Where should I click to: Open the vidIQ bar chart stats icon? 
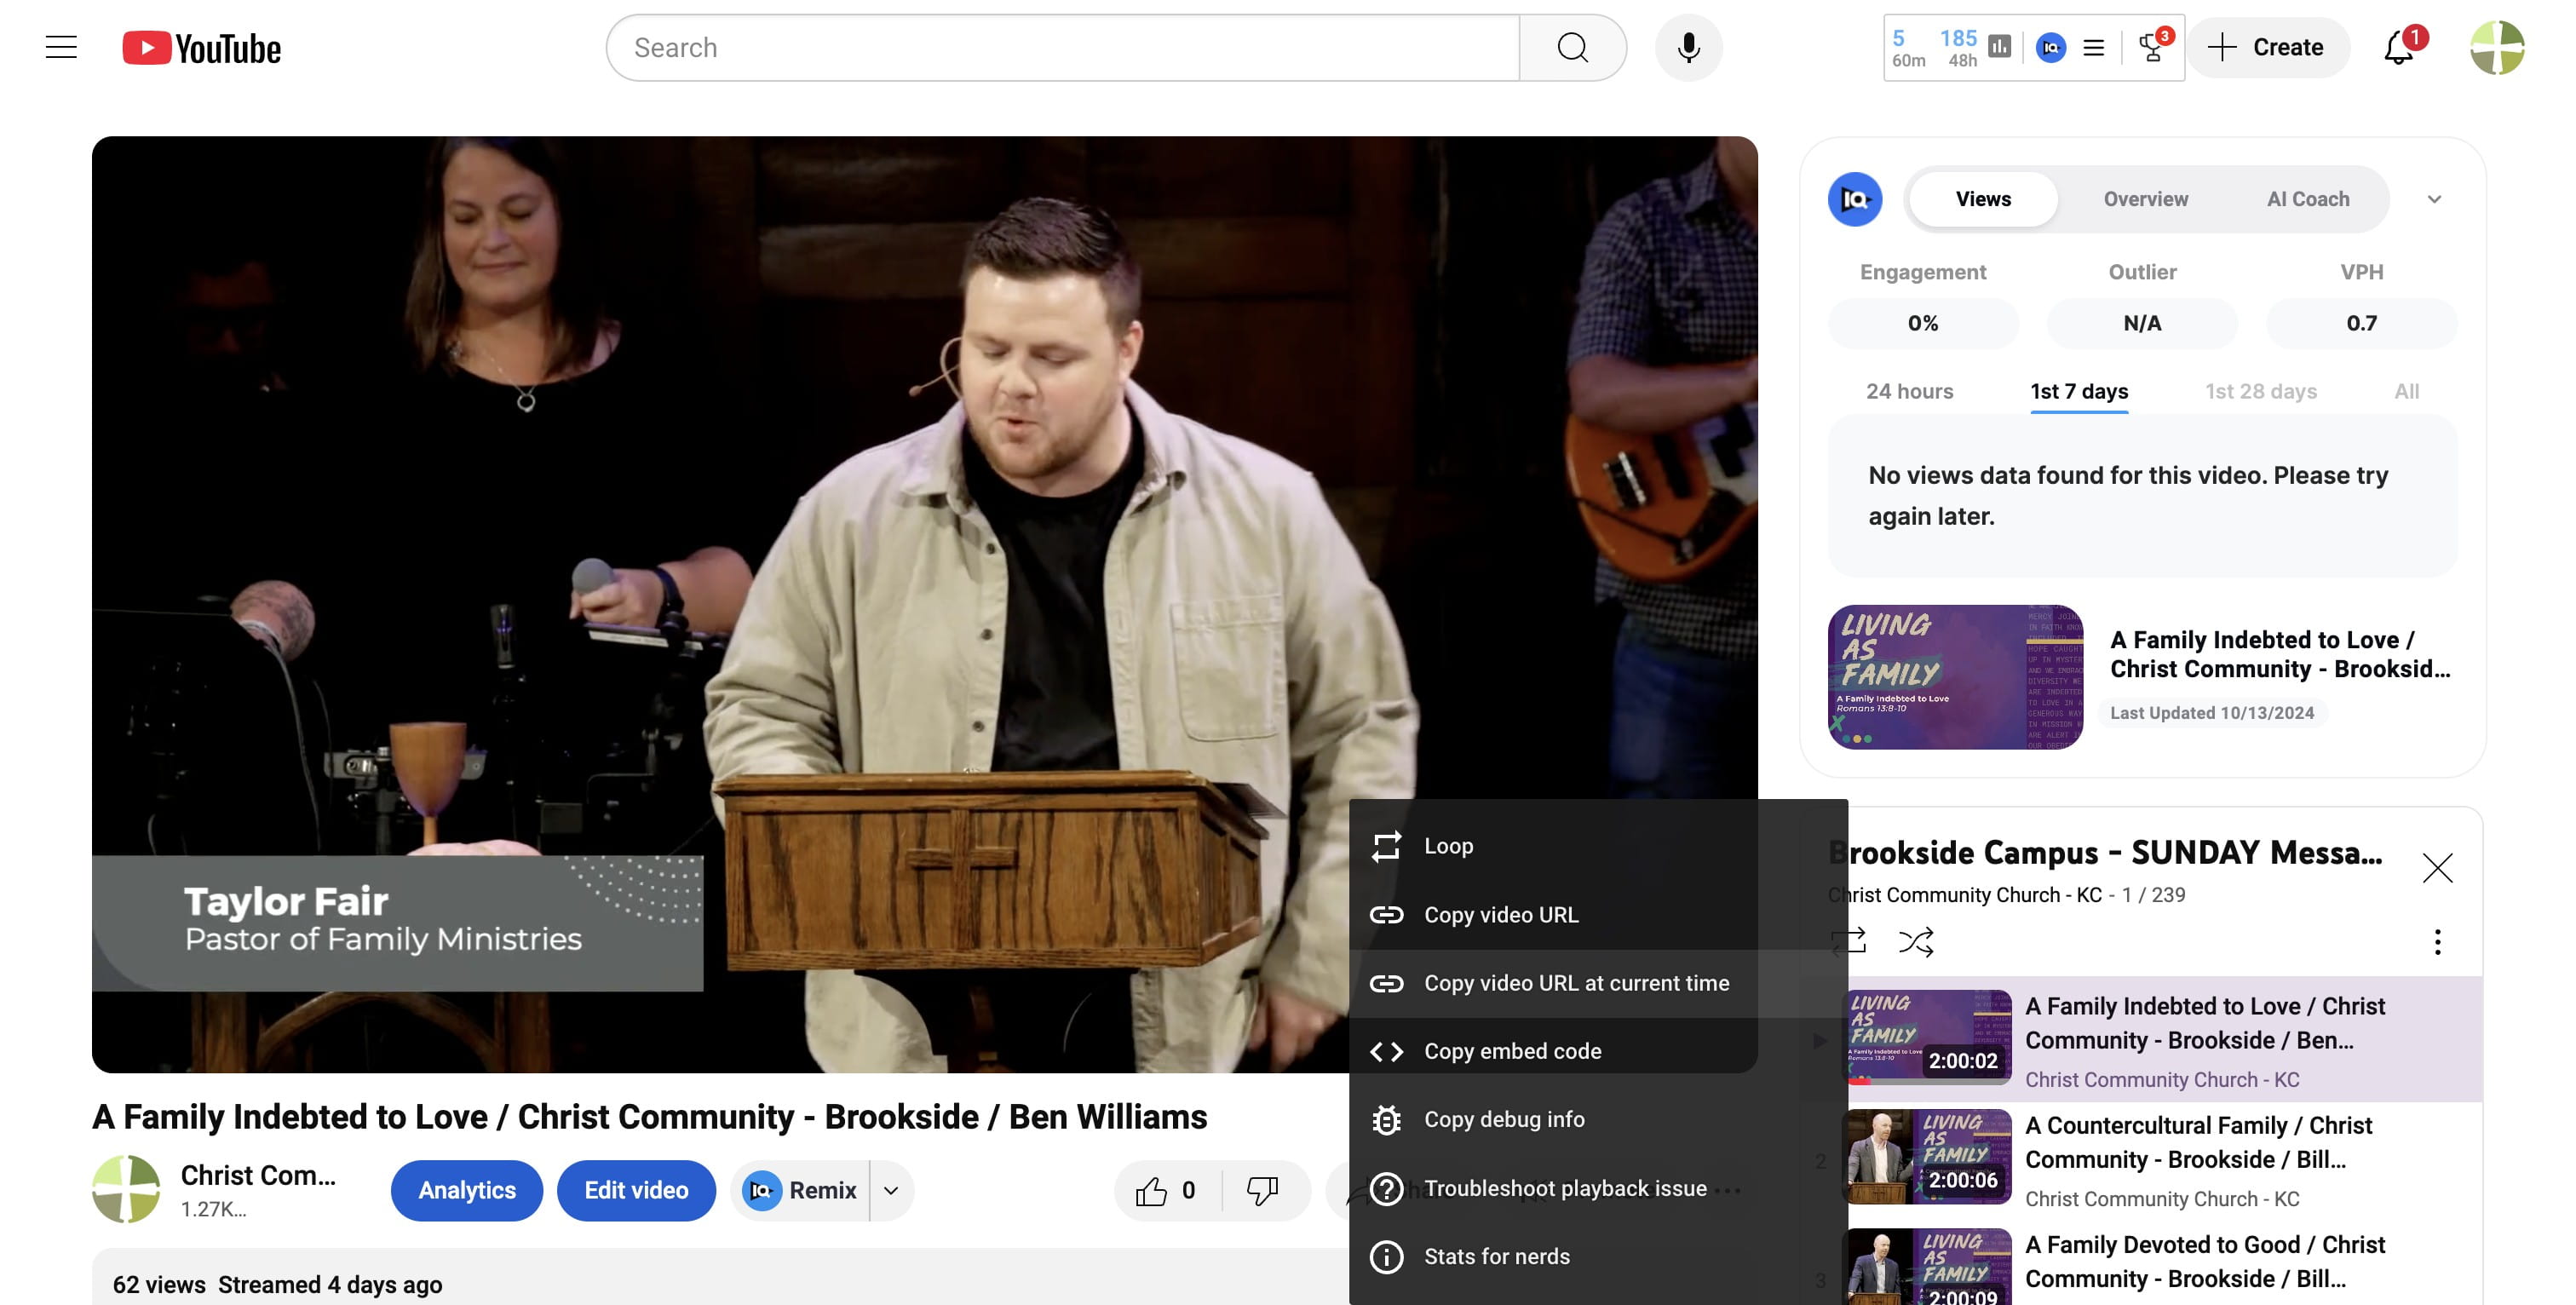pyautogui.click(x=1999, y=47)
